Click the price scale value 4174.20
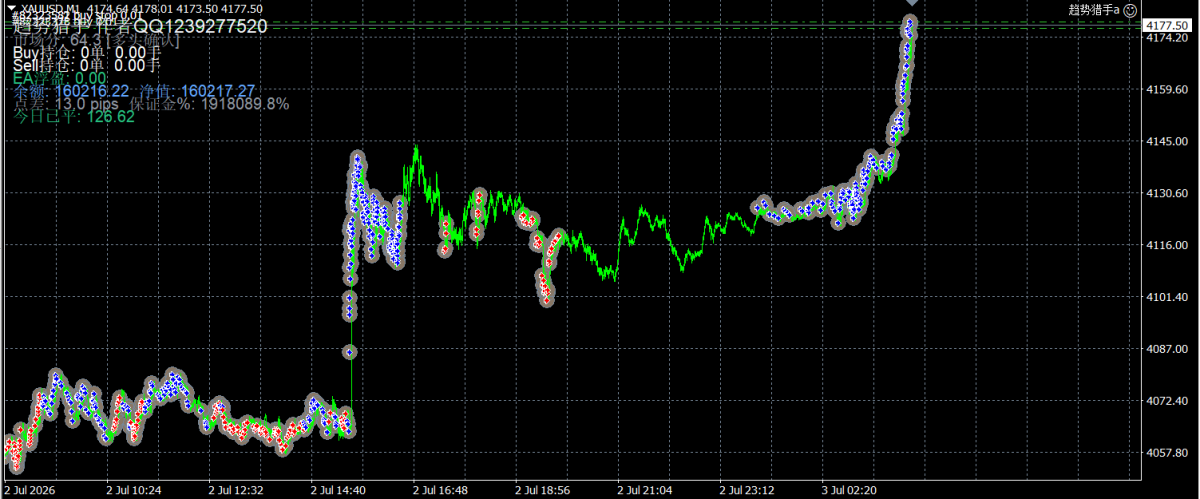The height and width of the screenshot is (499, 1200). [x=1166, y=38]
